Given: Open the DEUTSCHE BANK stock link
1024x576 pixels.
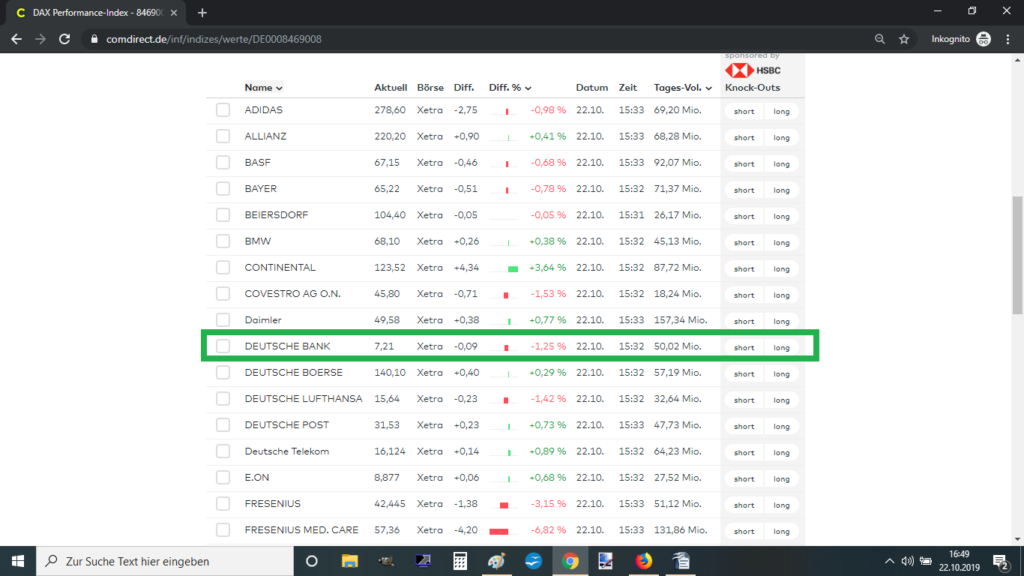Looking at the screenshot, I should click(287, 346).
